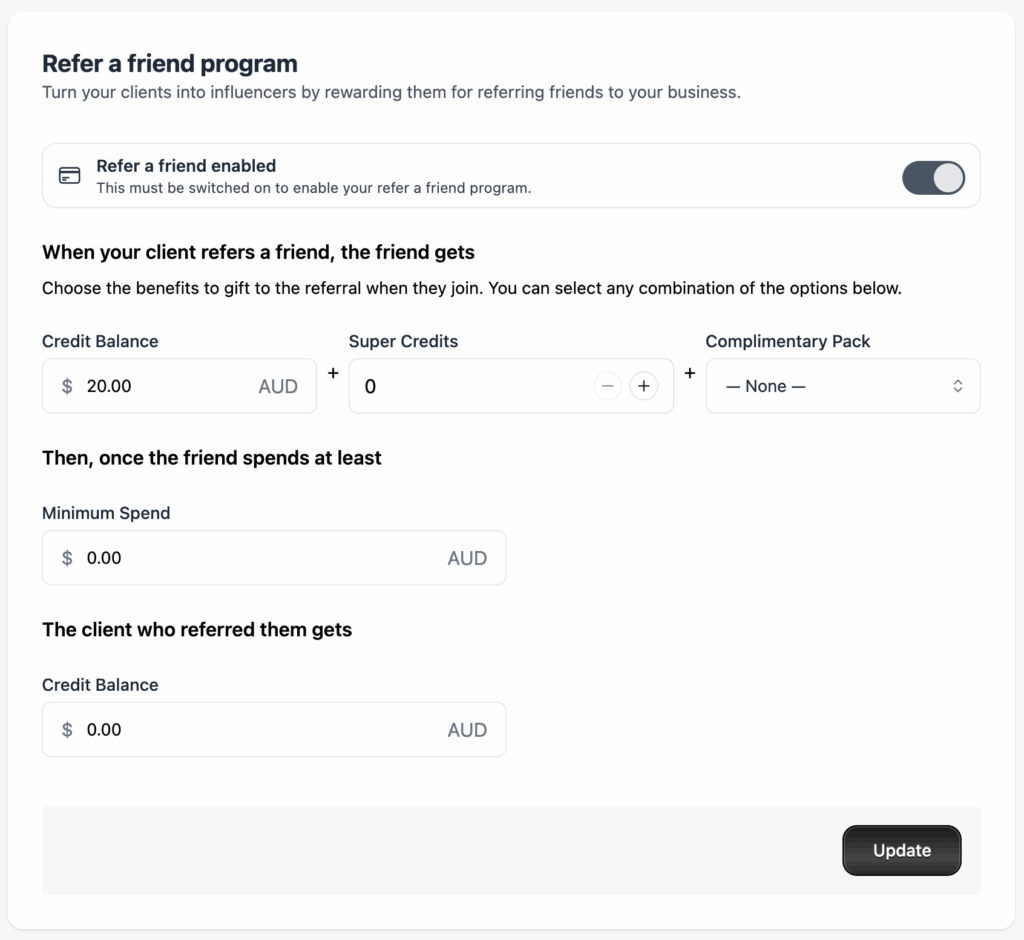The width and height of the screenshot is (1024, 940).
Task: Click the AUD suffix in Minimum Spend field
Action: click(467, 558)
